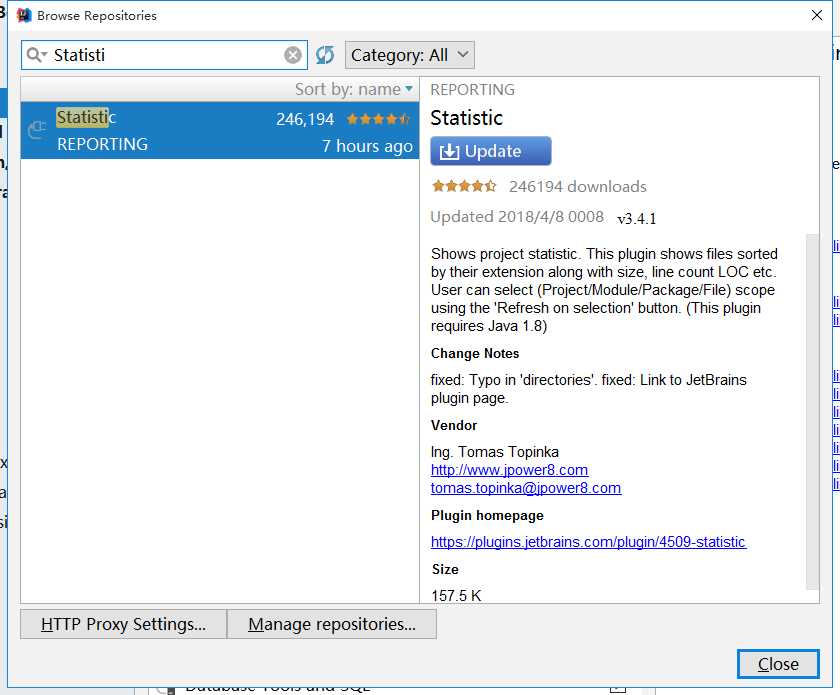Open the Category: All dropdown
840x695 pixels.
[x=410, y=55]
